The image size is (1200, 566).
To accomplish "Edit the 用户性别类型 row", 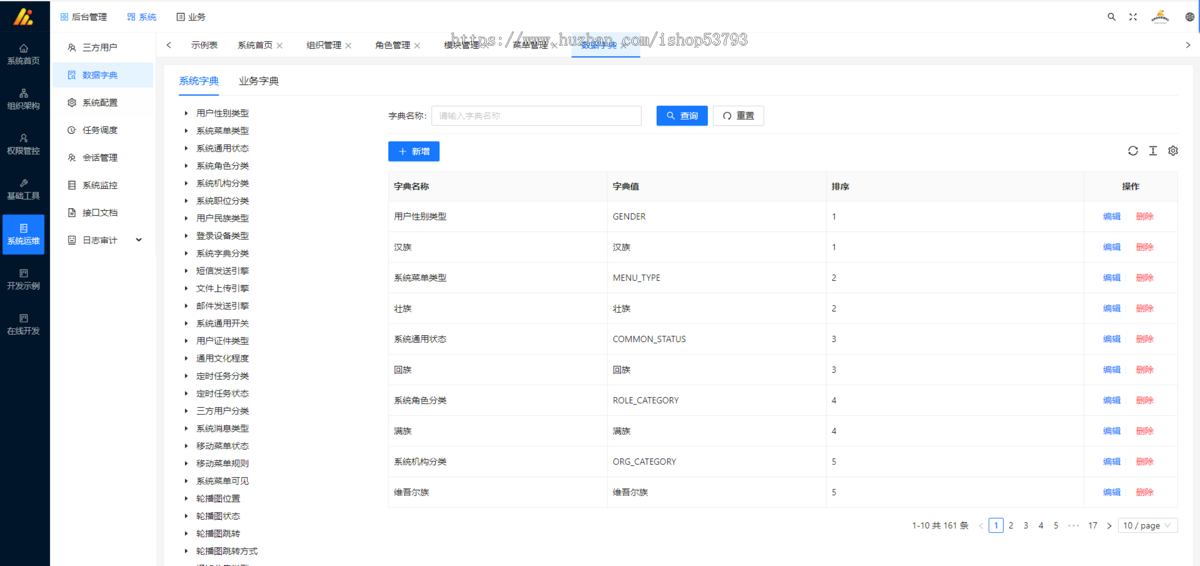I will (x=1112, y=217).
